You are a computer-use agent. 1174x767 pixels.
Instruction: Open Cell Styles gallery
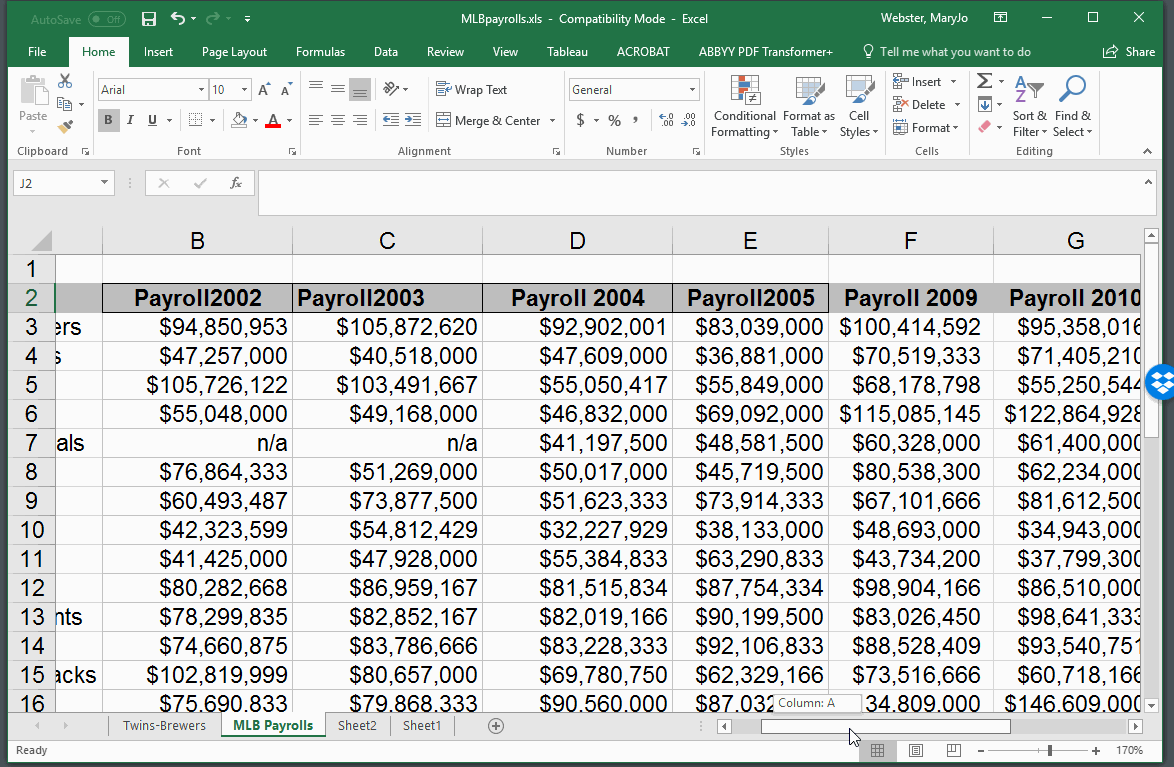click(x=859, y=106)
